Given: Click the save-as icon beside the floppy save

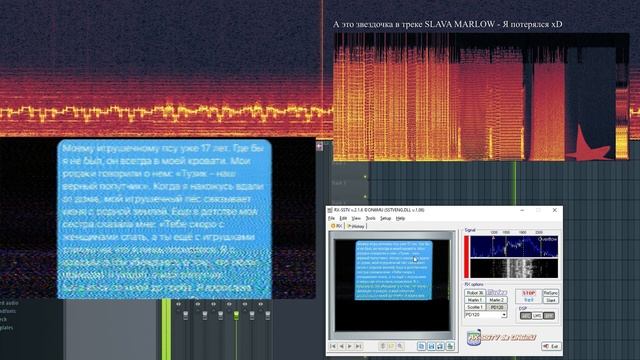Looking at the screenshot, I should tap(440, 346).
